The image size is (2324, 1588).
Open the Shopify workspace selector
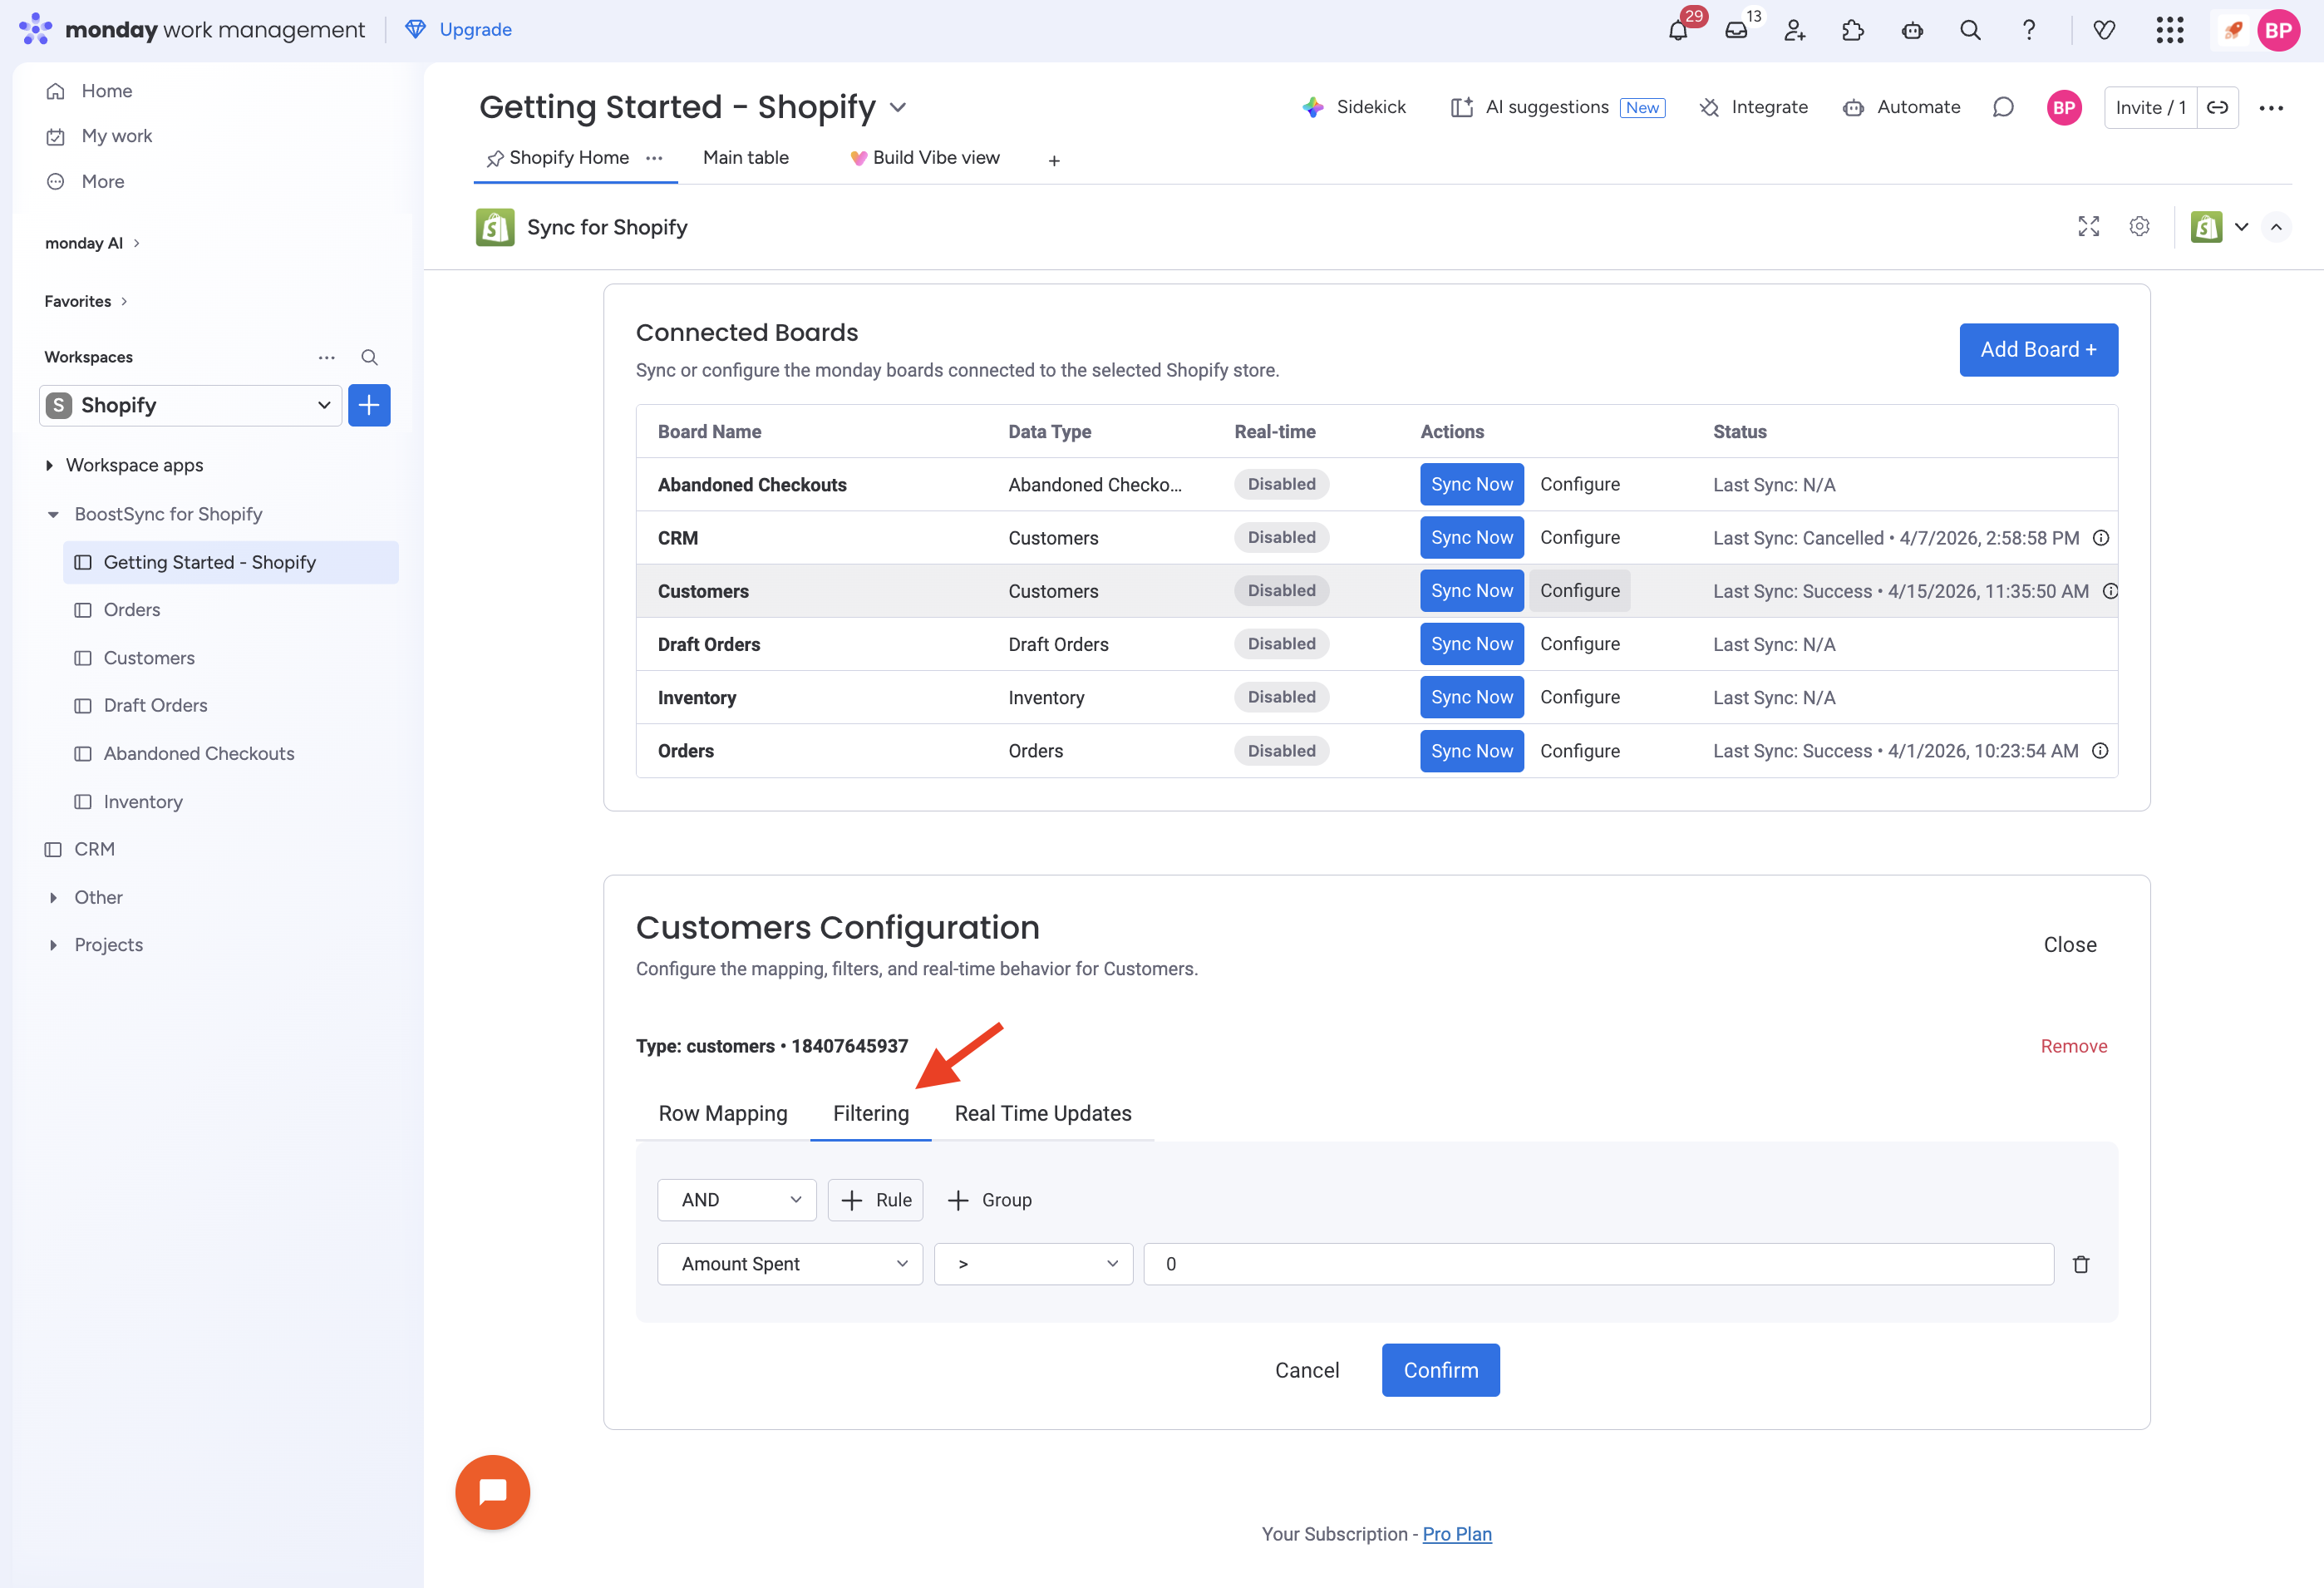(190, 405)
